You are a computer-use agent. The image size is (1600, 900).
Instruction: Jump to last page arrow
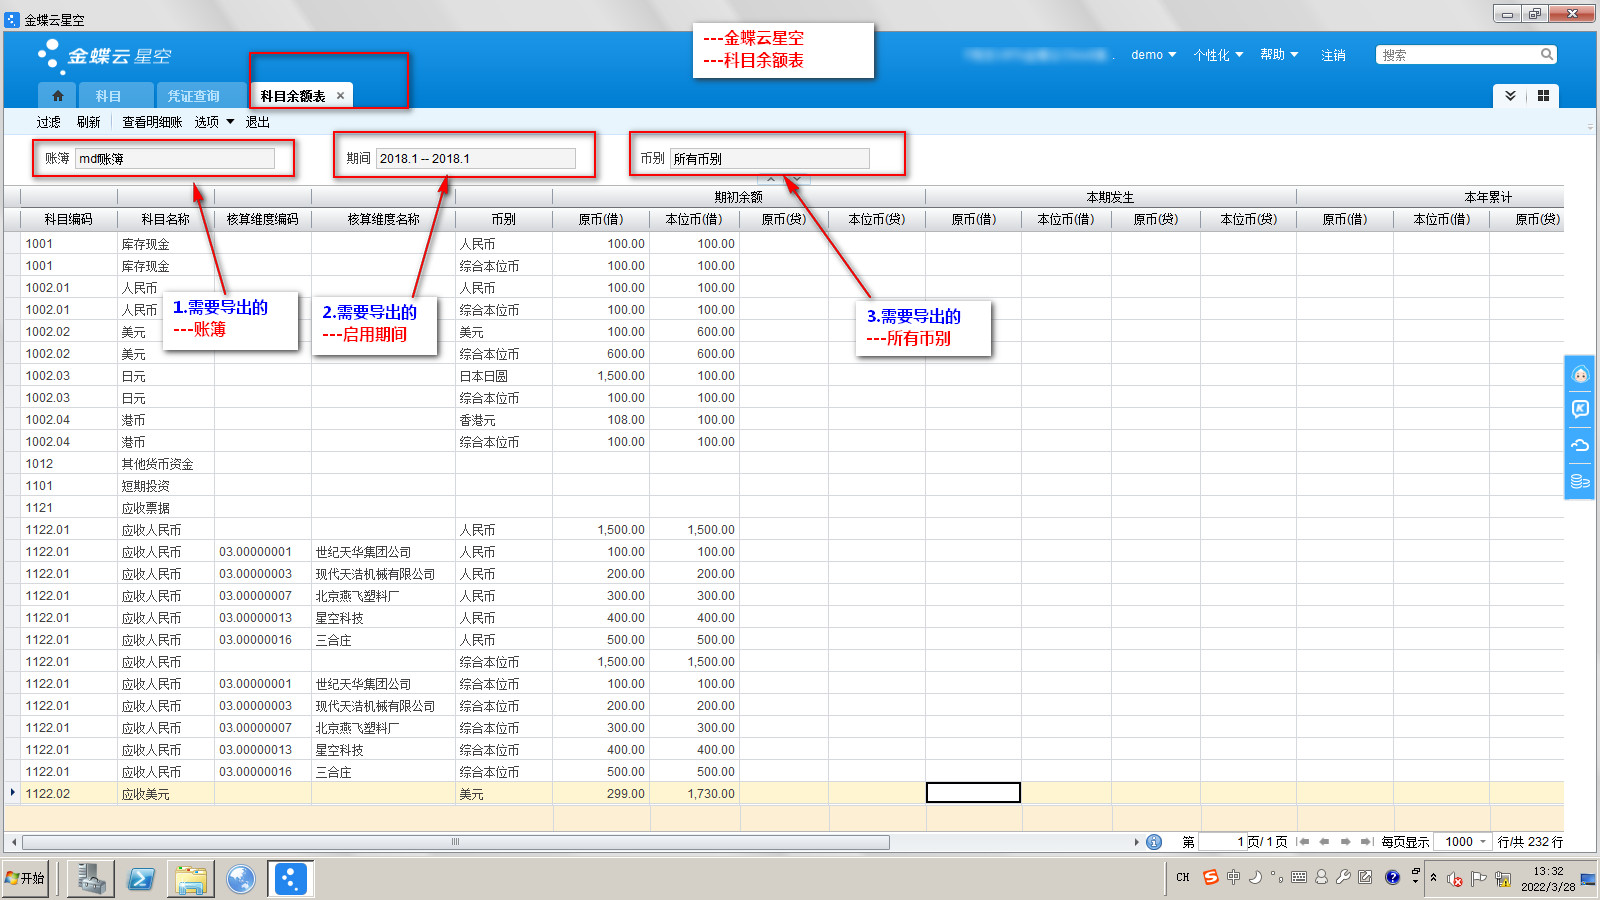pos(1366,842)
